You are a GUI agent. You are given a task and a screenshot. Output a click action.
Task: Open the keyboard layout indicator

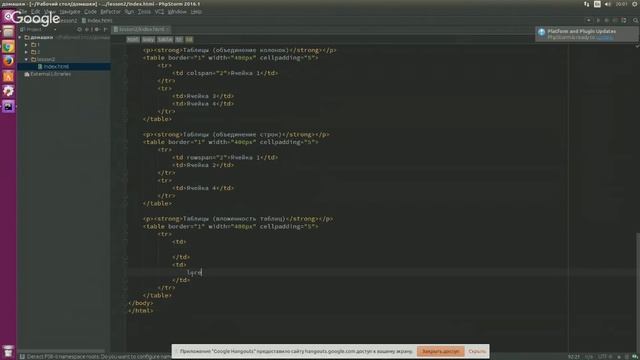[597, 4]
